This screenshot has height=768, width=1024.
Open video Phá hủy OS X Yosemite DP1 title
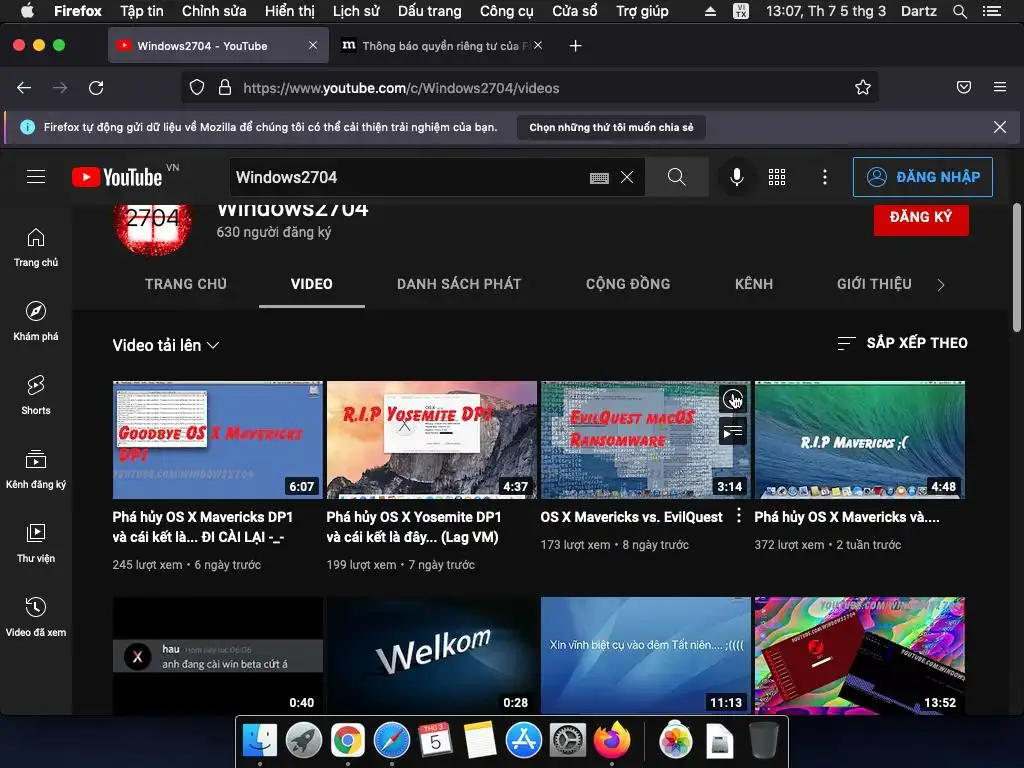coord(414,526)
